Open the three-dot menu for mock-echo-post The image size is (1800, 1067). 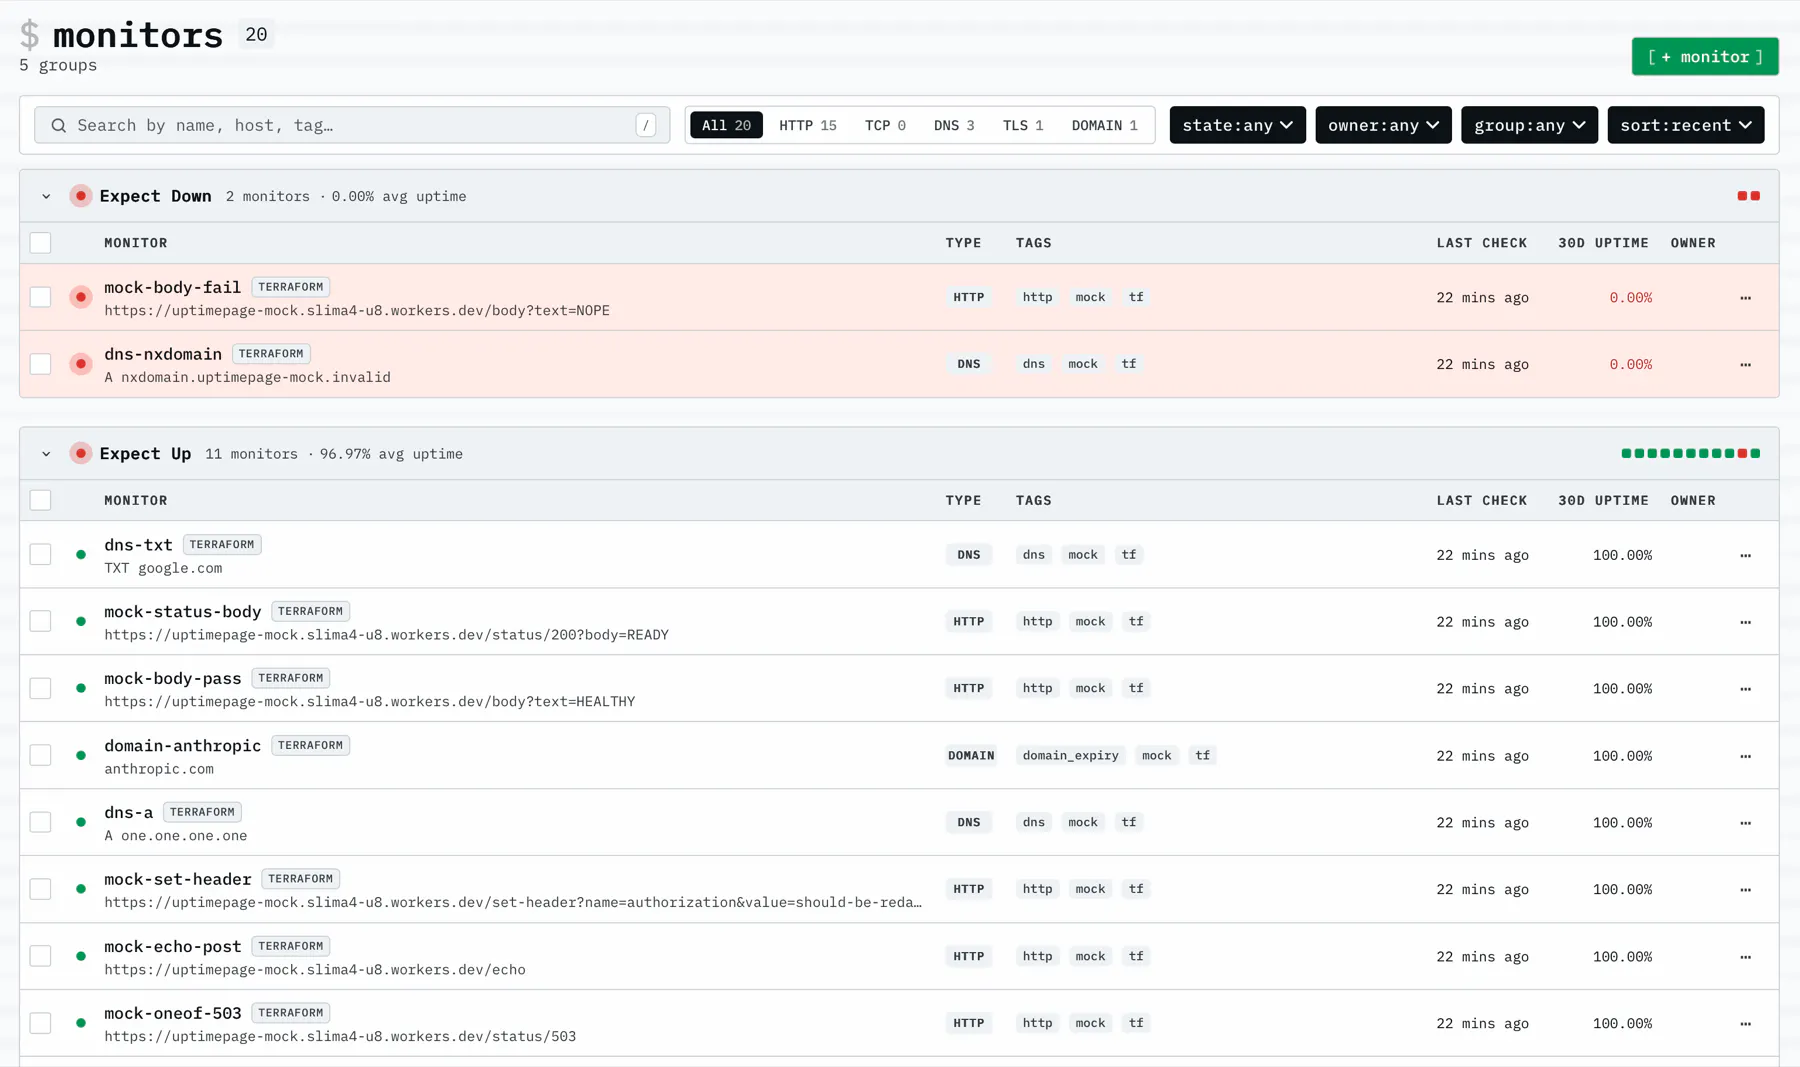click(x=1745, y=957)
